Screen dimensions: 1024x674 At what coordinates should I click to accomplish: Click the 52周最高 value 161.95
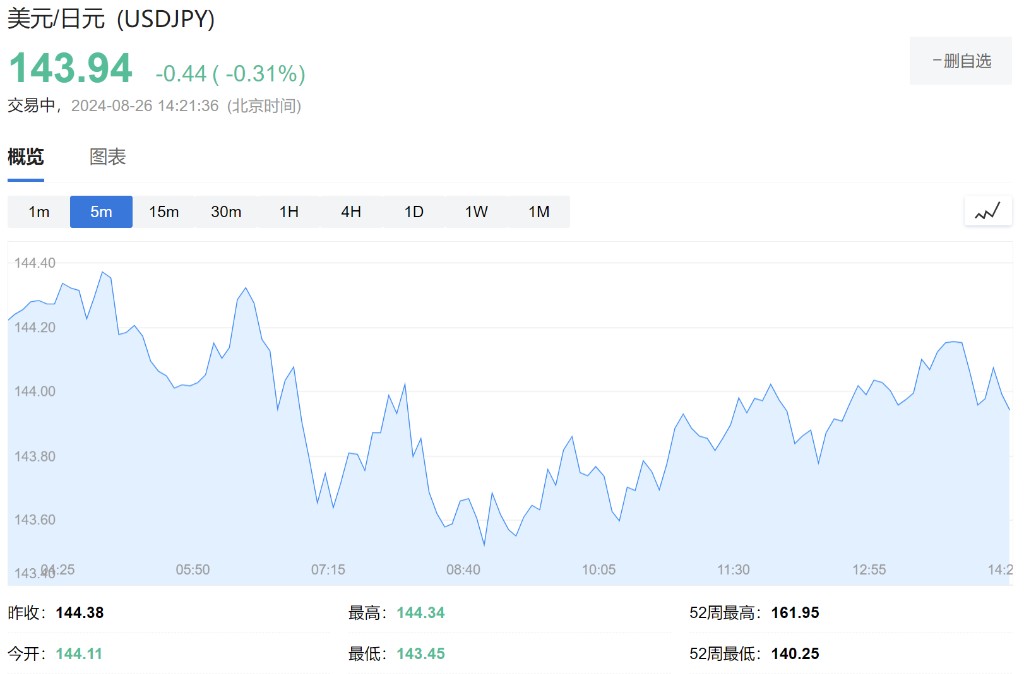(x=795, y=613)
